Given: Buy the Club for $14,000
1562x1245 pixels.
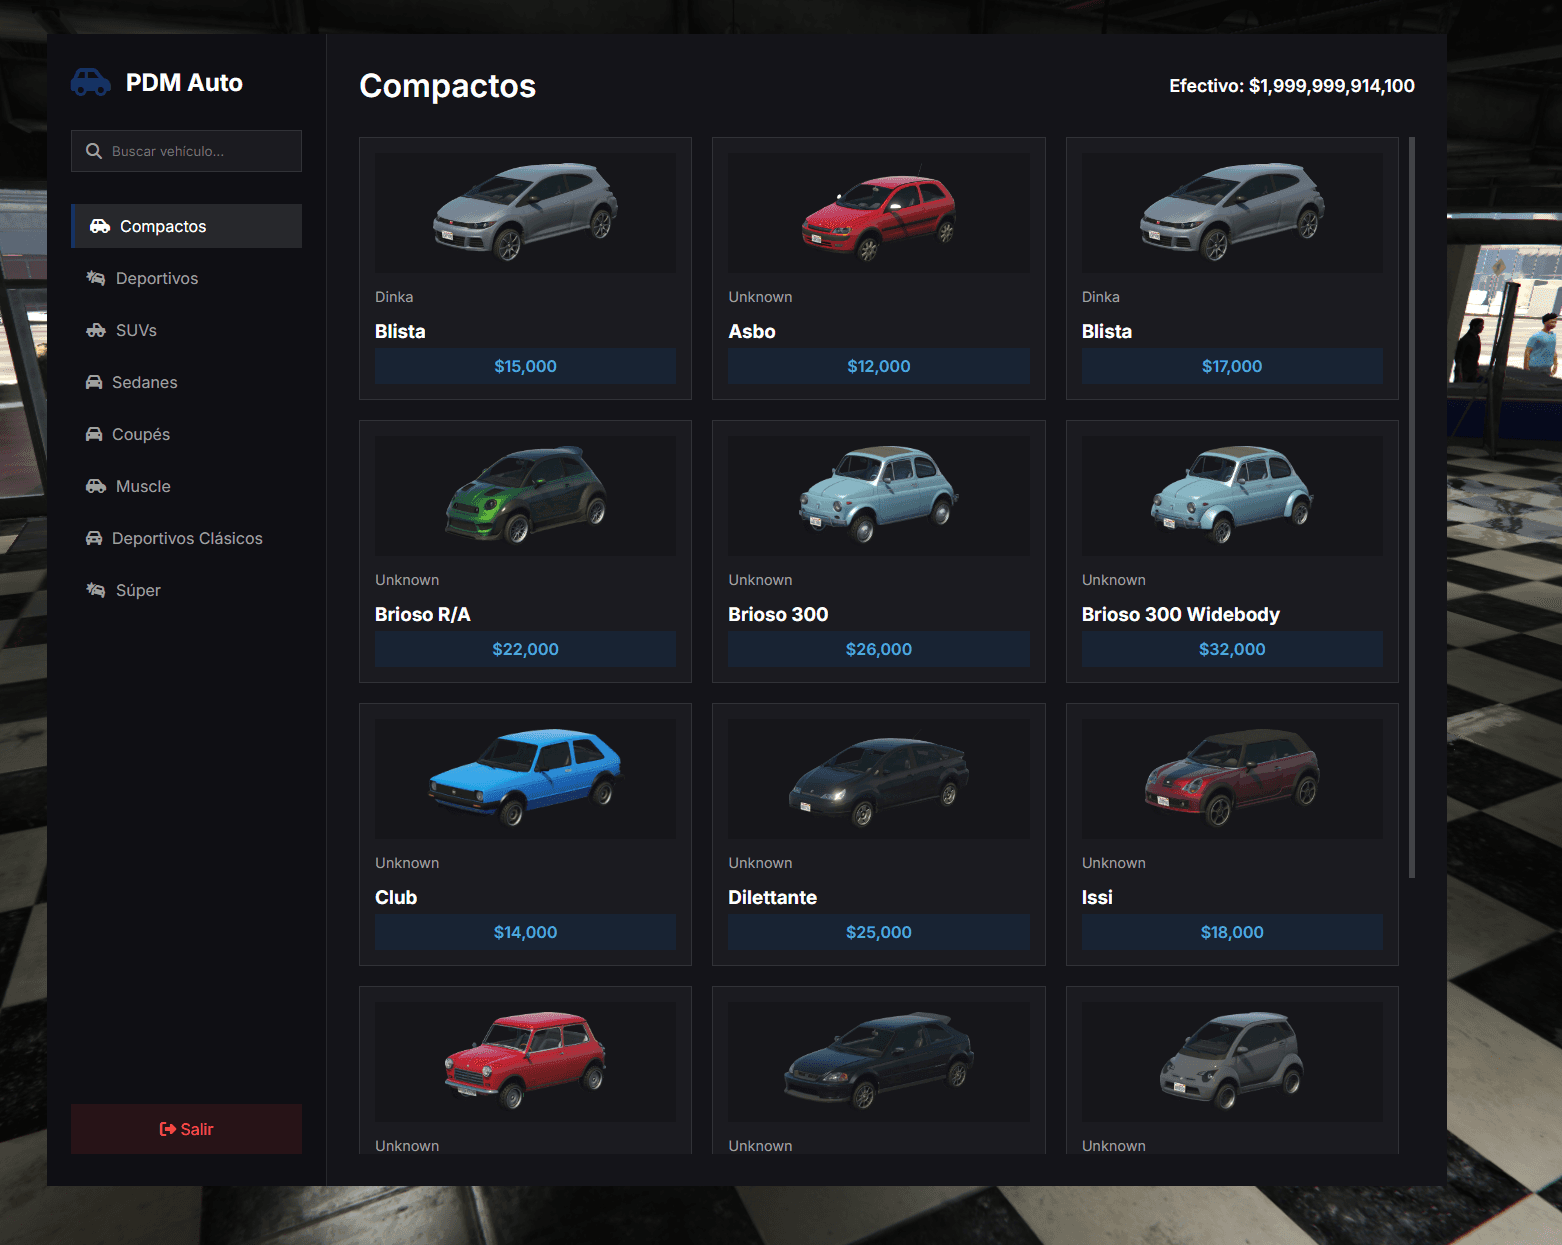Looking at the screenshot, I should 525,932.
